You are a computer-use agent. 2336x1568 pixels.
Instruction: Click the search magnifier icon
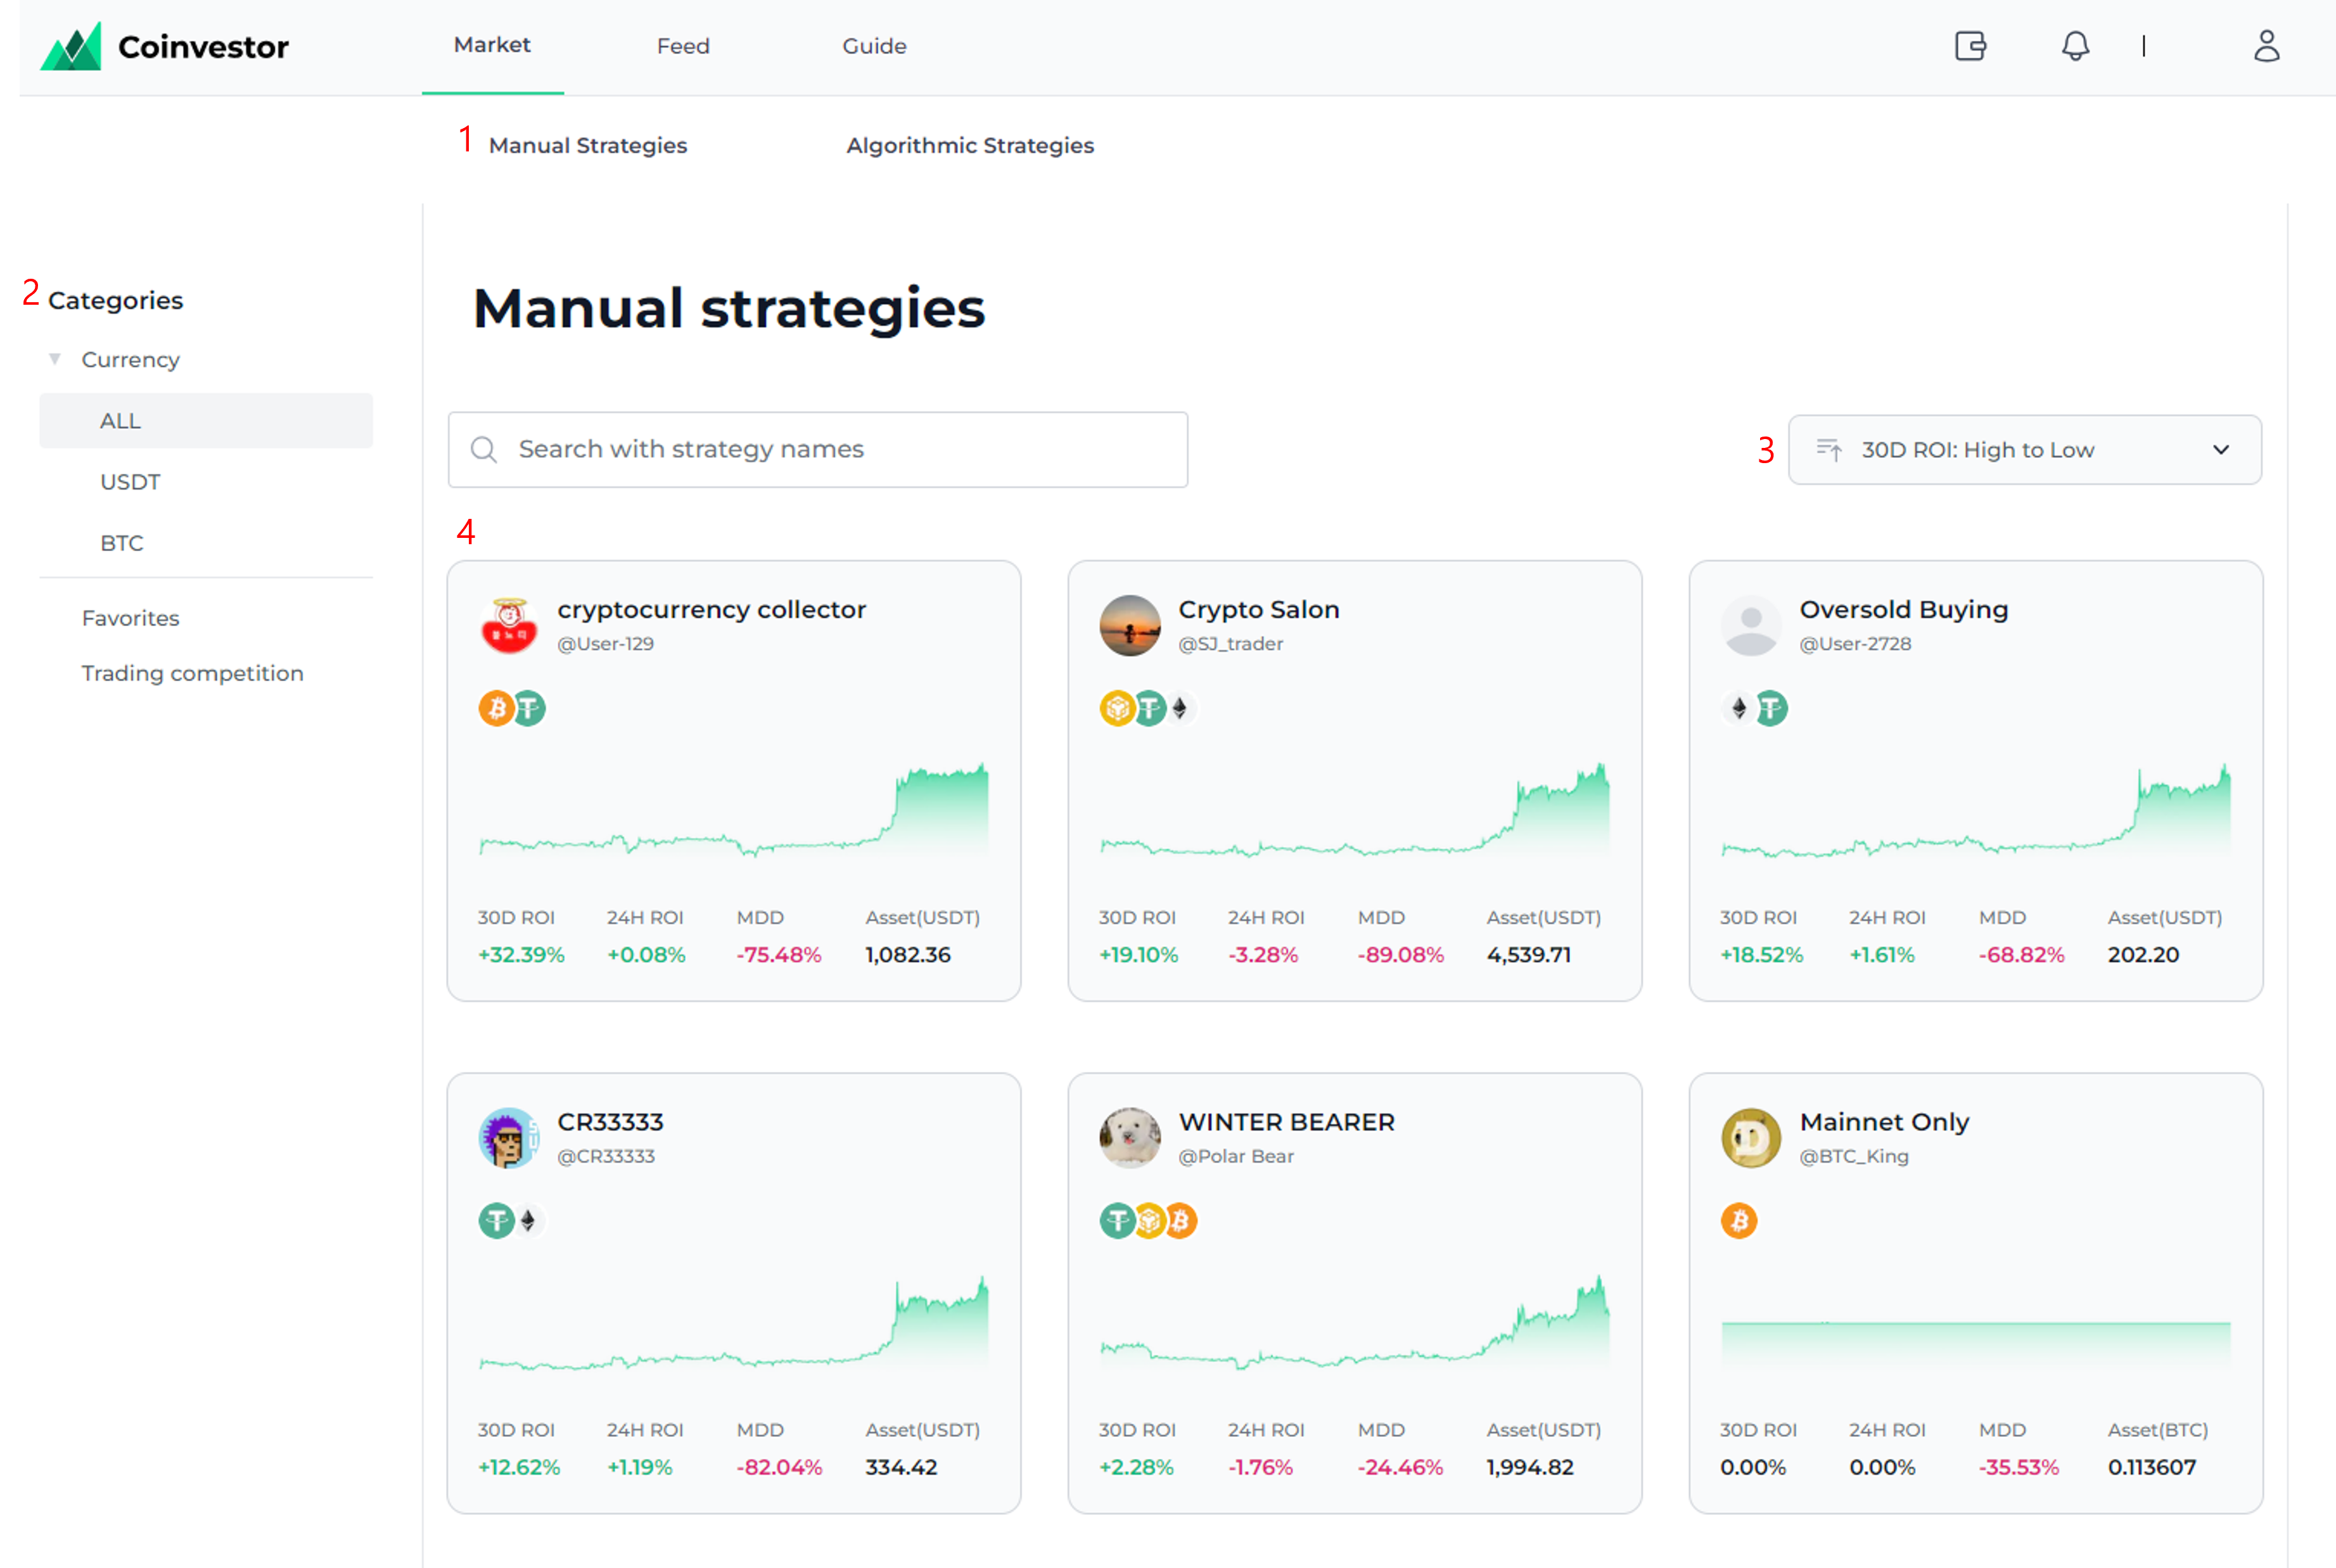click(484, 450)
